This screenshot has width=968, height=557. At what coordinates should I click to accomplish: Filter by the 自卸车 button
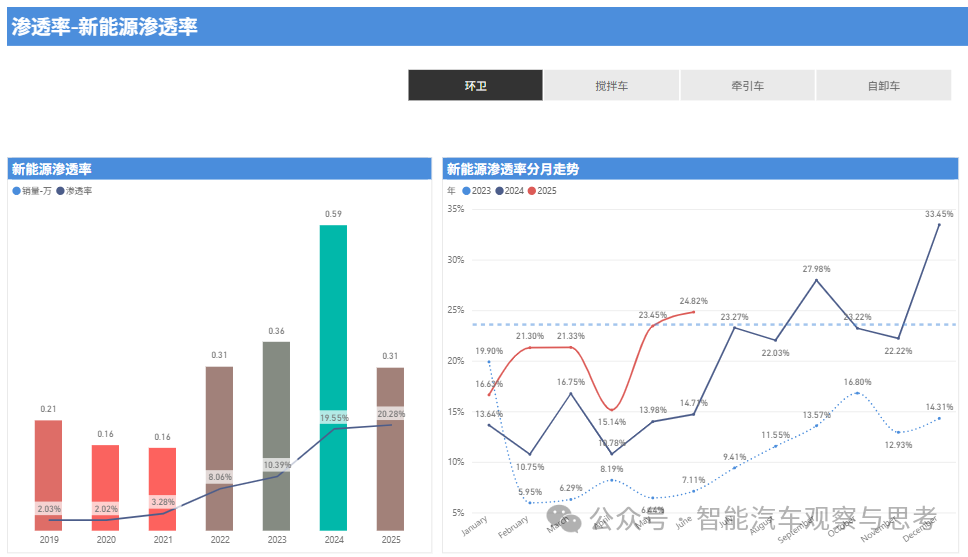pyautogui.click(x=883, y=85)
